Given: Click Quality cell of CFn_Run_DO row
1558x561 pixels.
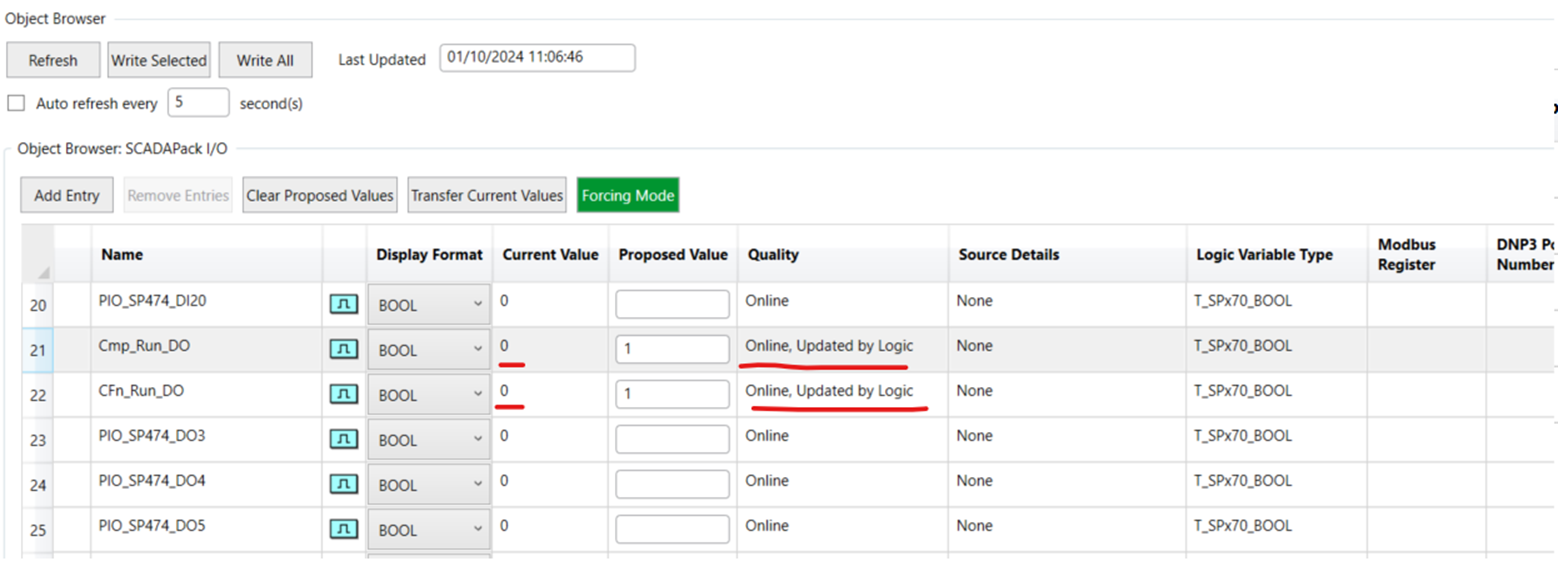Looking at the screenshot, I should [x=842, y=394].
